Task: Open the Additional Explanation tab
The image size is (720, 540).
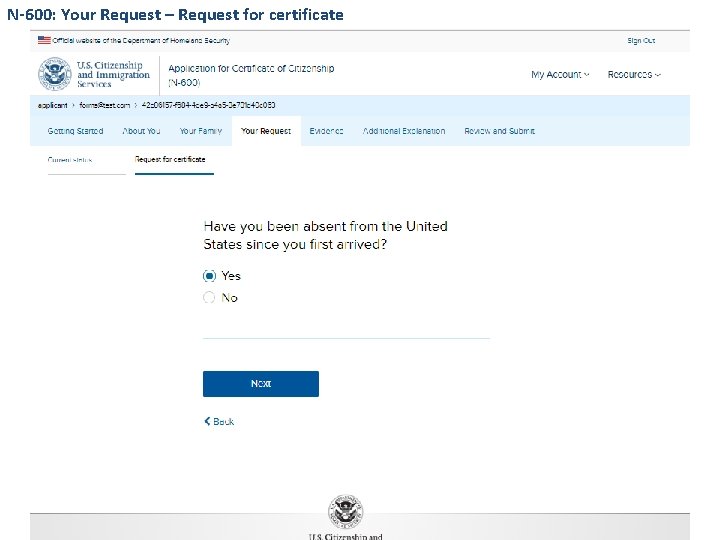Action: pos(404,131)
